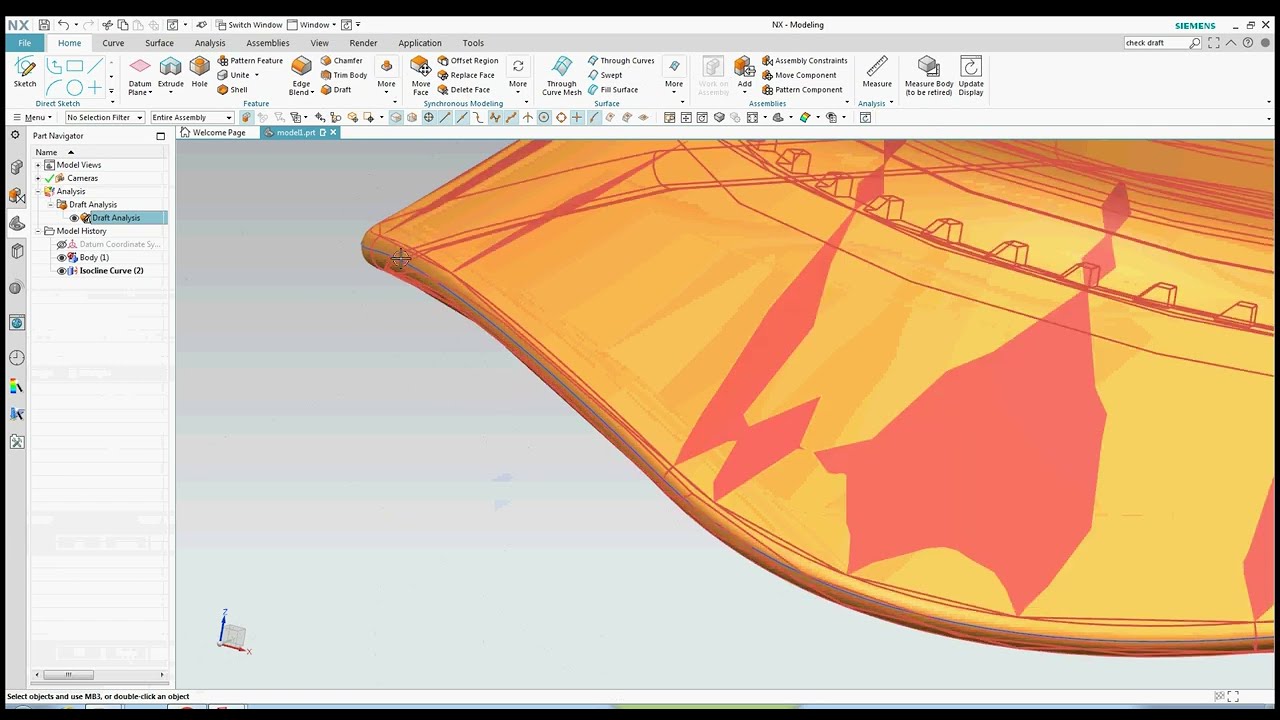Open the Welcome Page tab

coord(213,132)
